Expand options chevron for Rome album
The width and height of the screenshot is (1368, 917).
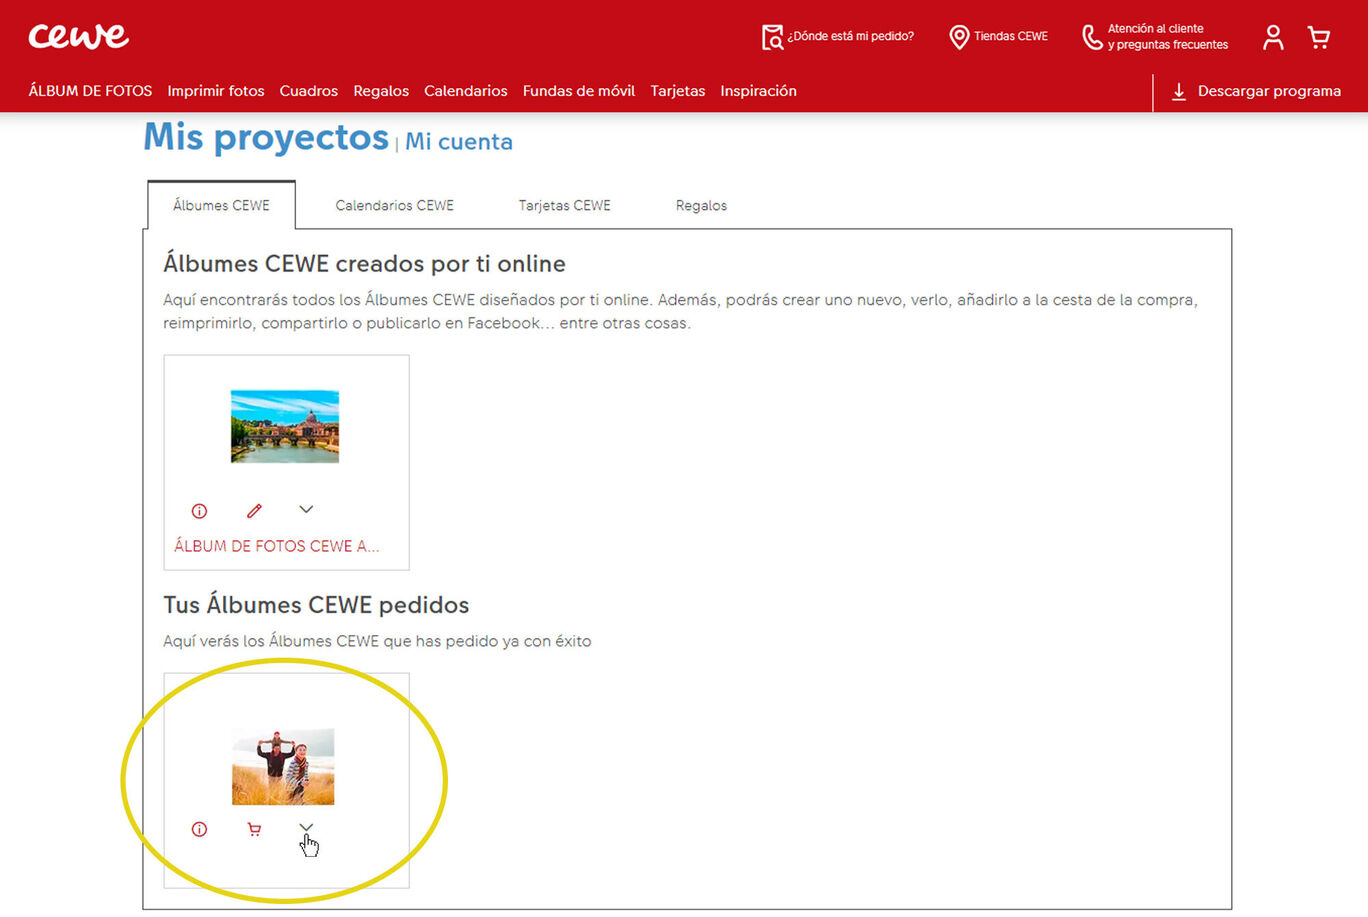pyautogui.click(x=306, y=510)
